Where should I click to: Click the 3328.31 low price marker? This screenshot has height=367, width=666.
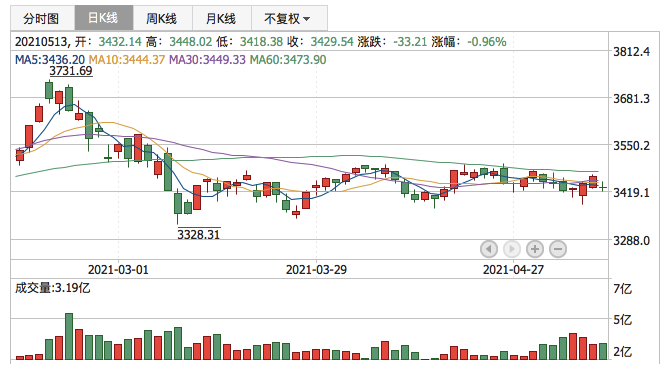(x=198, y=234)
